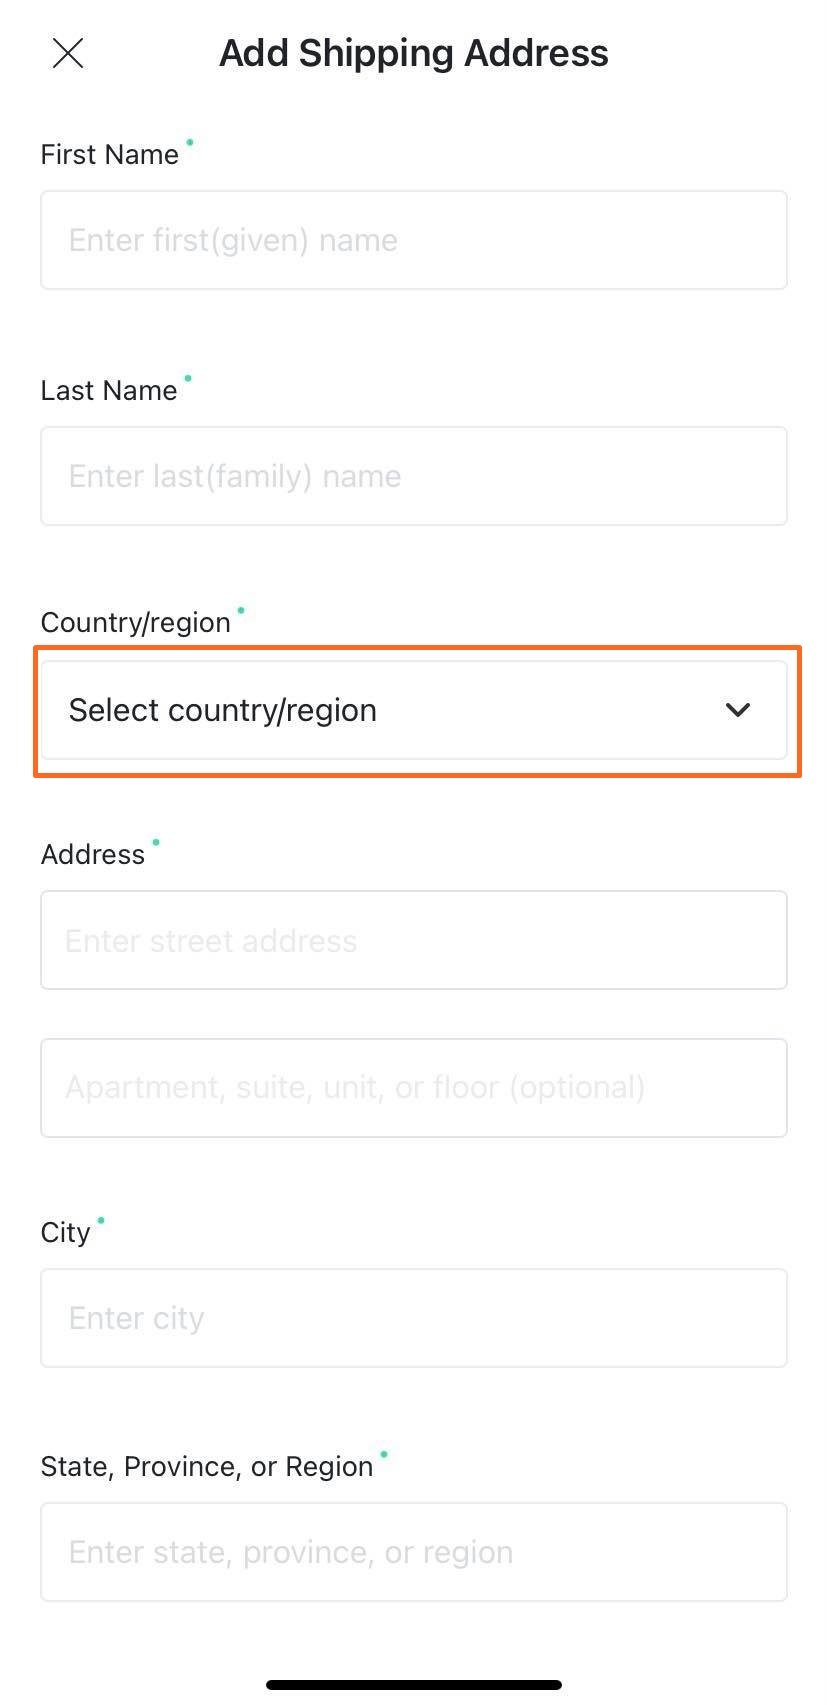Click the chevron icon in the country selector

coord(738,710)
